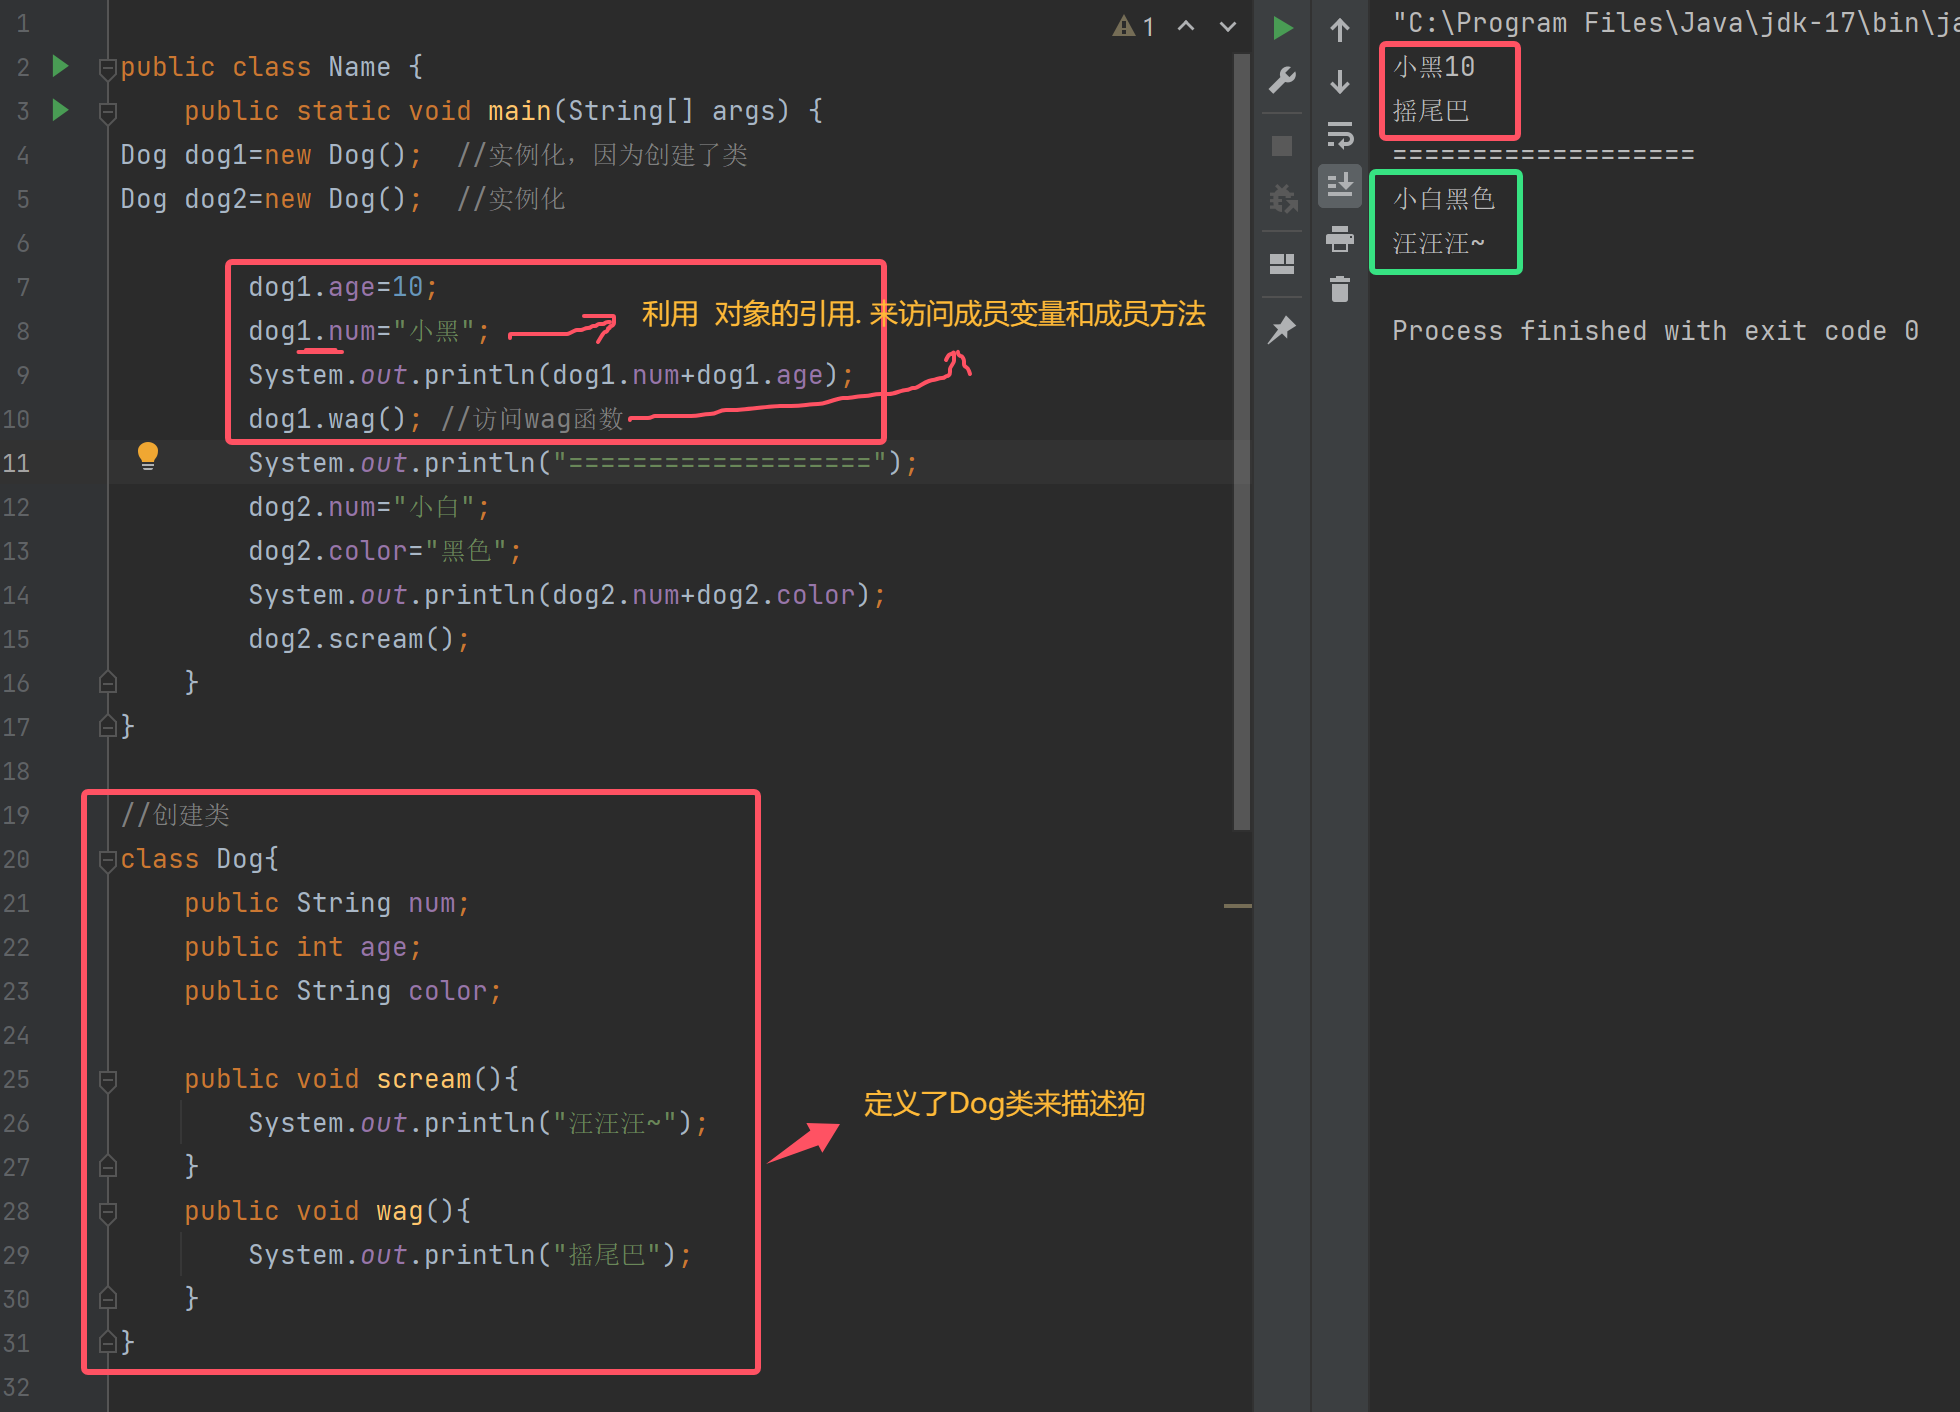Click the java command path console line
The width and height of the screenshot is (1960, 1412).
1674,23
